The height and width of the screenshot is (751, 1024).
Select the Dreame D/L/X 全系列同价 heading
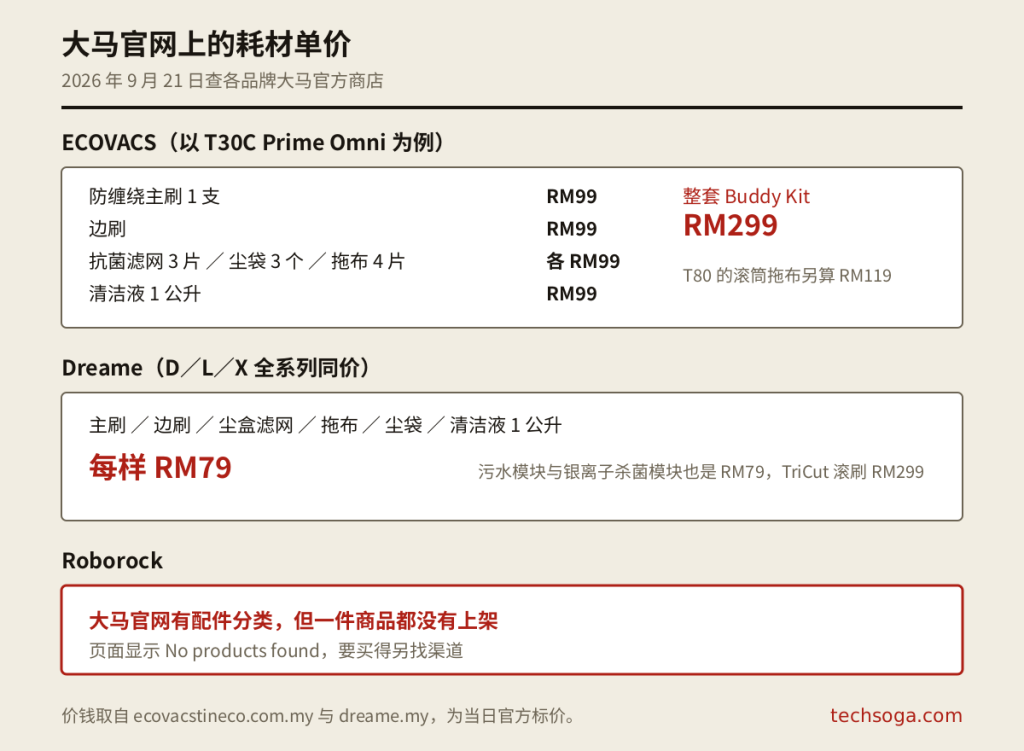[x=217, y=368]
